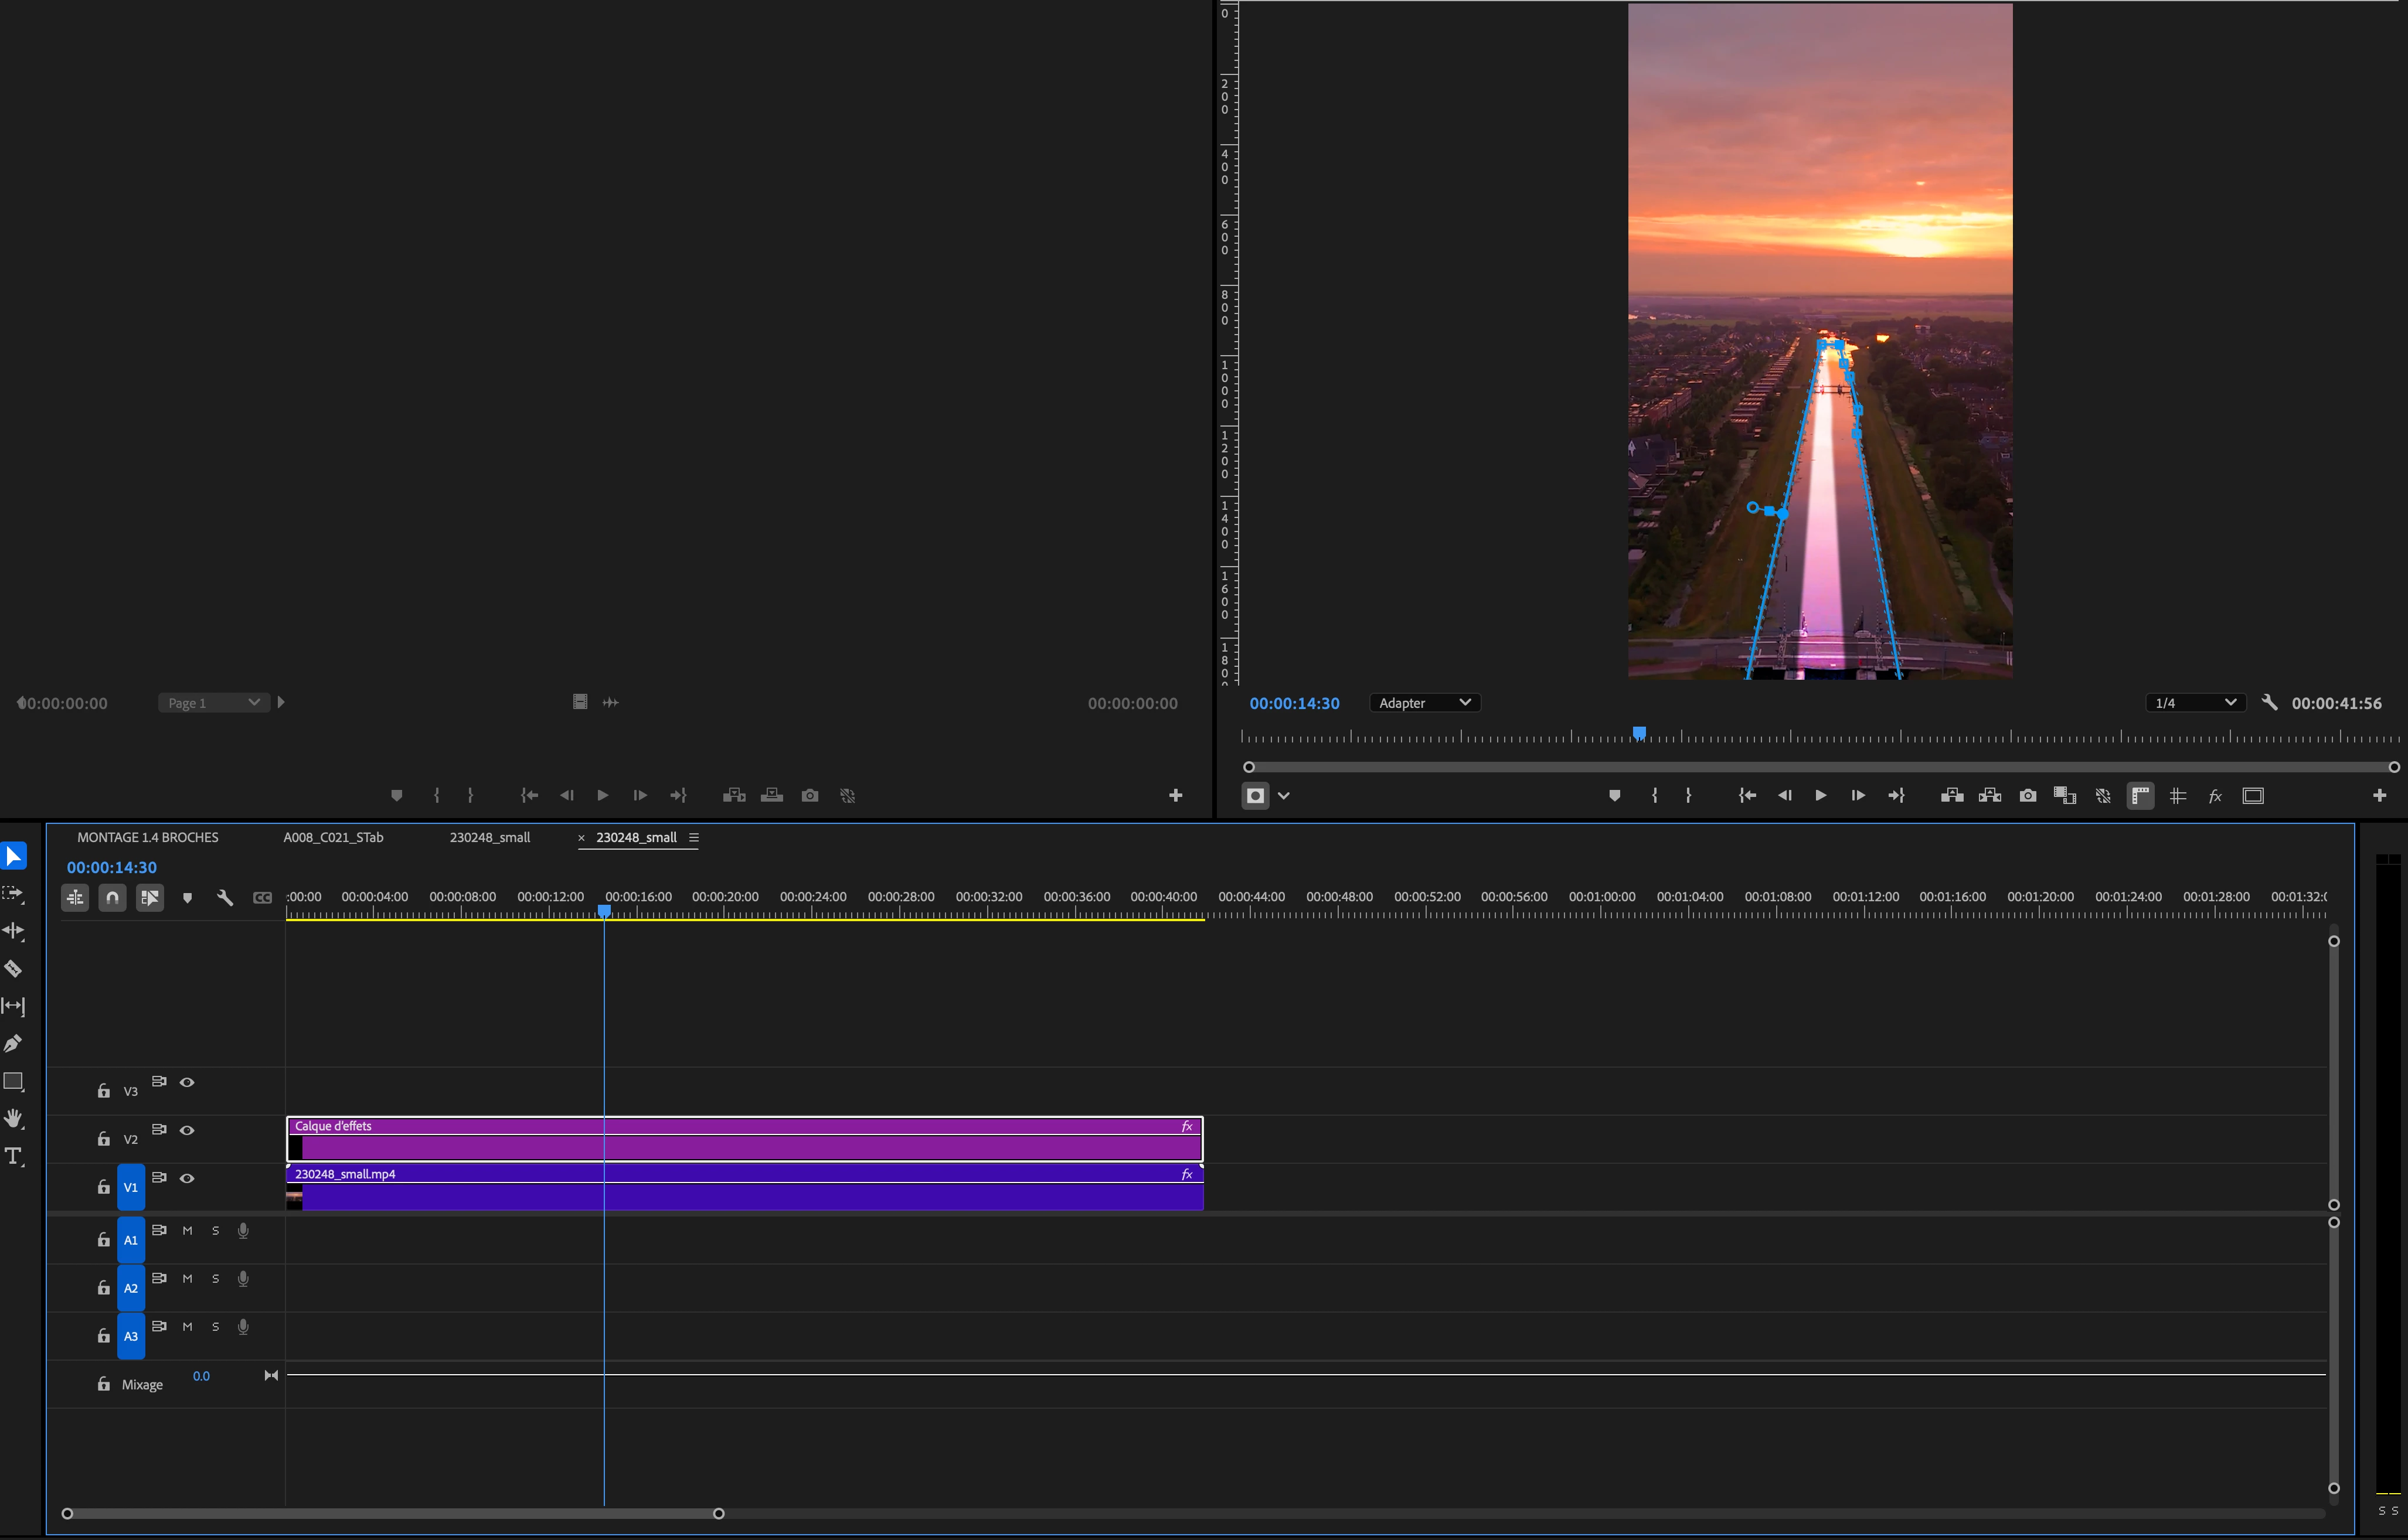2408x1540 pixels.
Task: Open the Adapter zoom level dropdown
Action: [x=1424, y=703]
